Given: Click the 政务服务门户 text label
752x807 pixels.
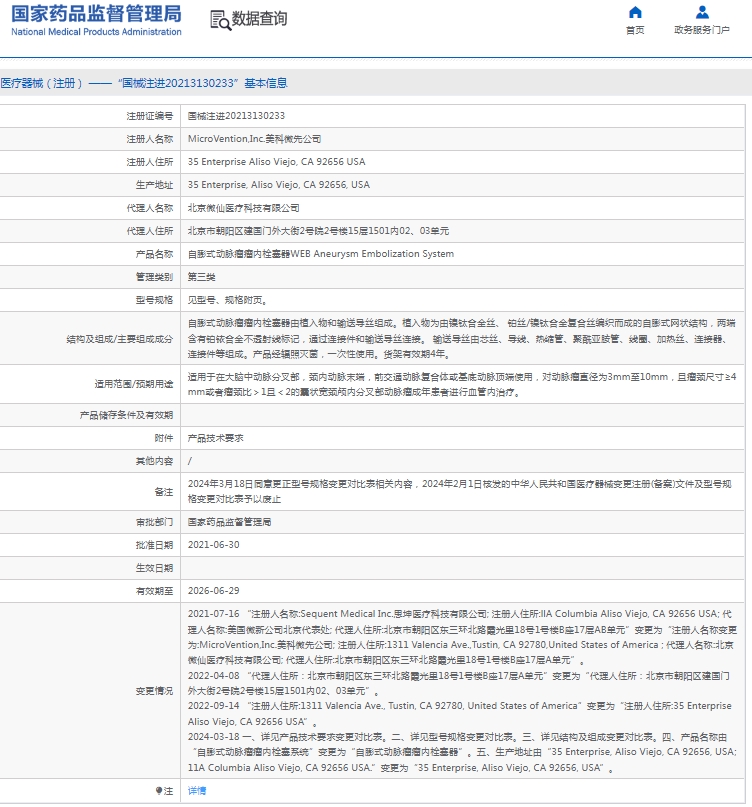Looking at the screenshot, I should click(702, 30).
